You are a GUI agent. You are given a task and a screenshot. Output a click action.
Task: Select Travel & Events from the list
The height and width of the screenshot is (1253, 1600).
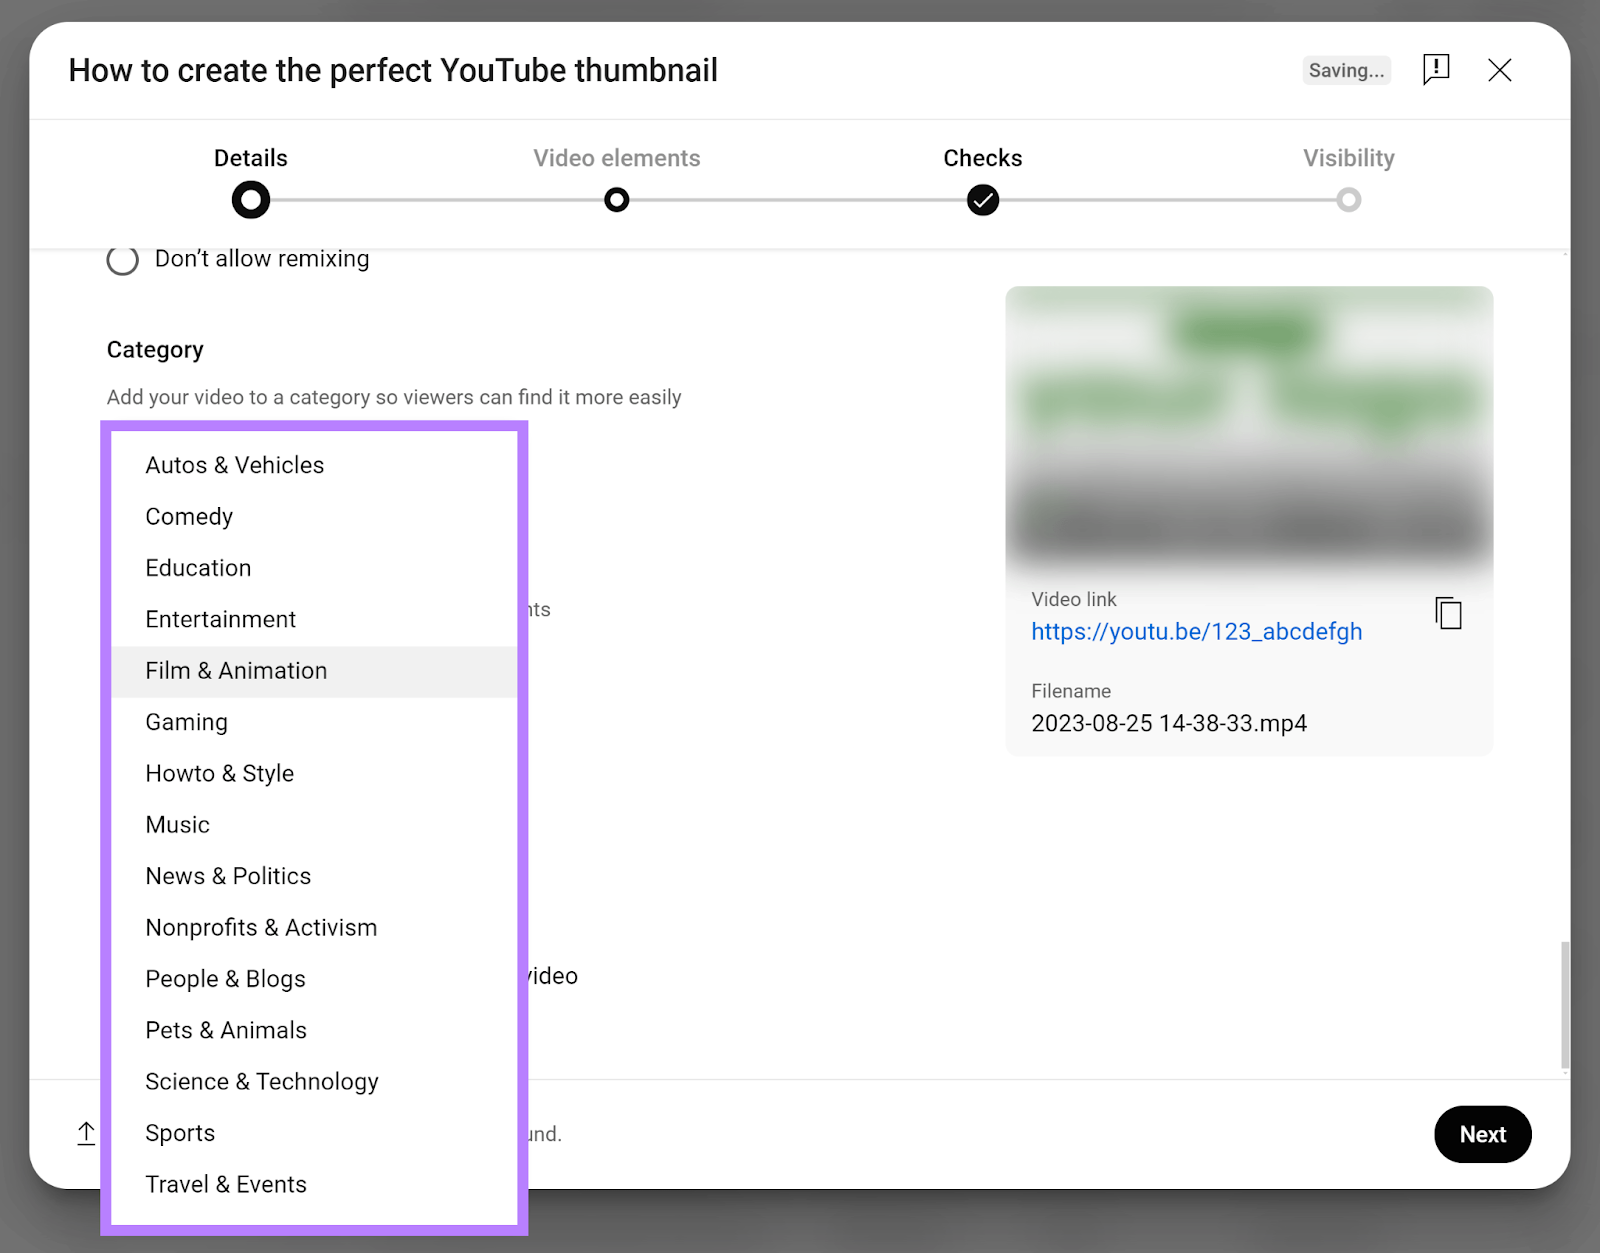click(225, 1185)
